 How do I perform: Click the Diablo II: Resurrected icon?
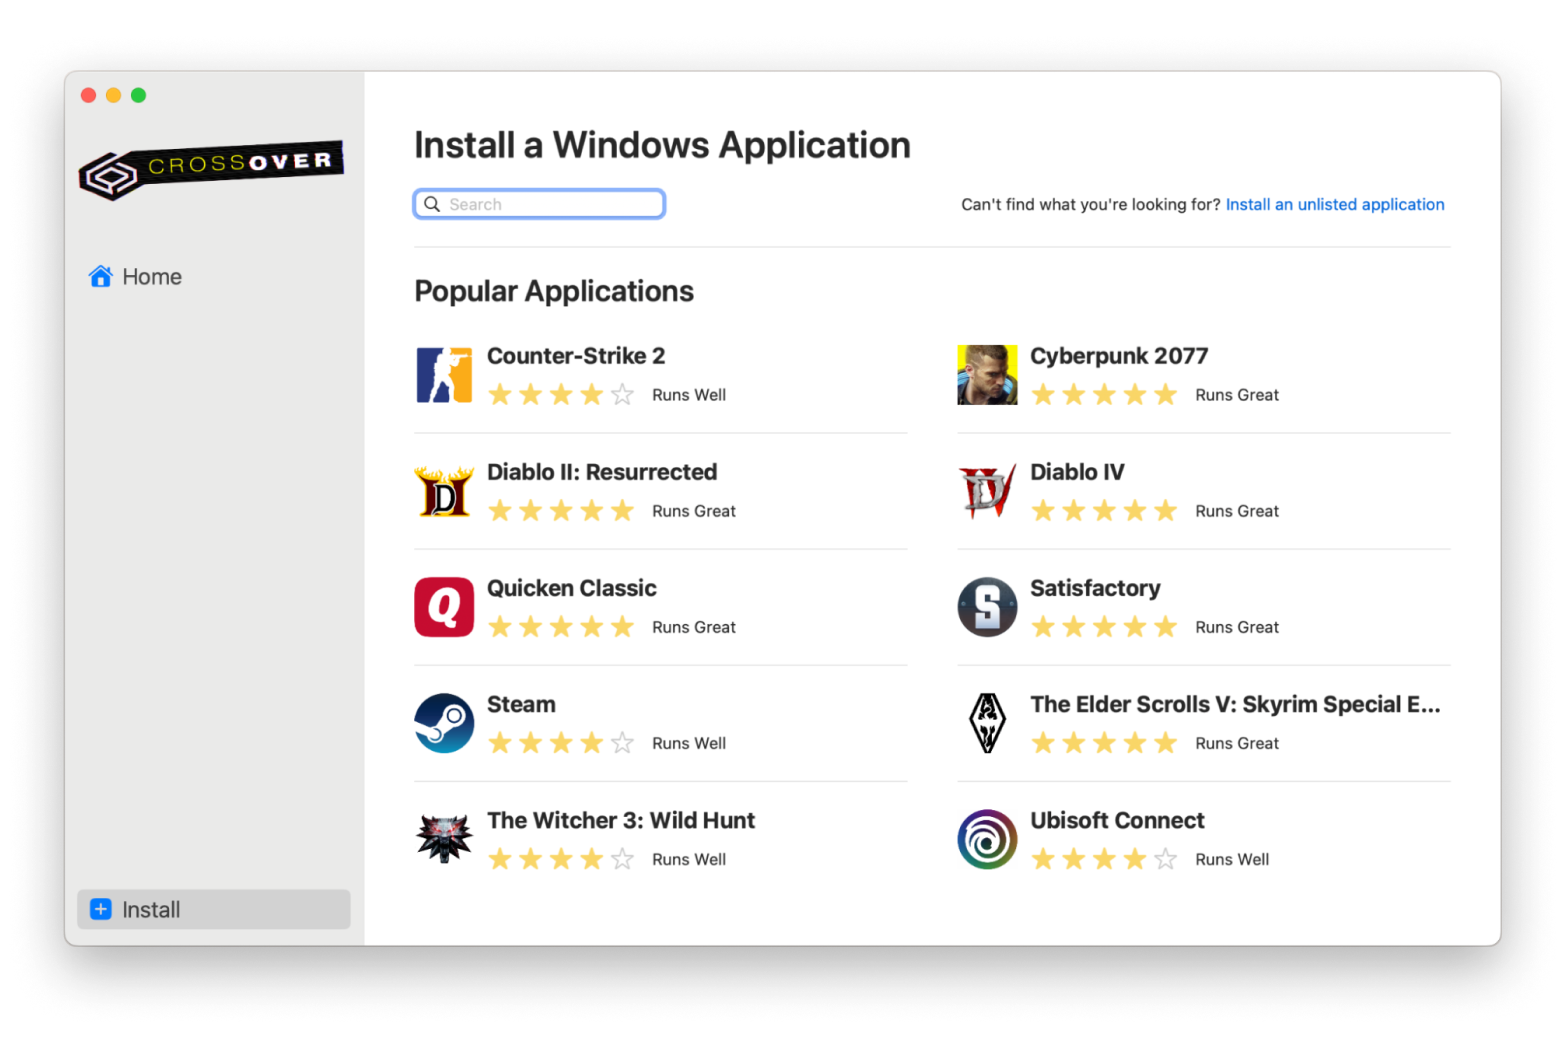coord(444,491)
